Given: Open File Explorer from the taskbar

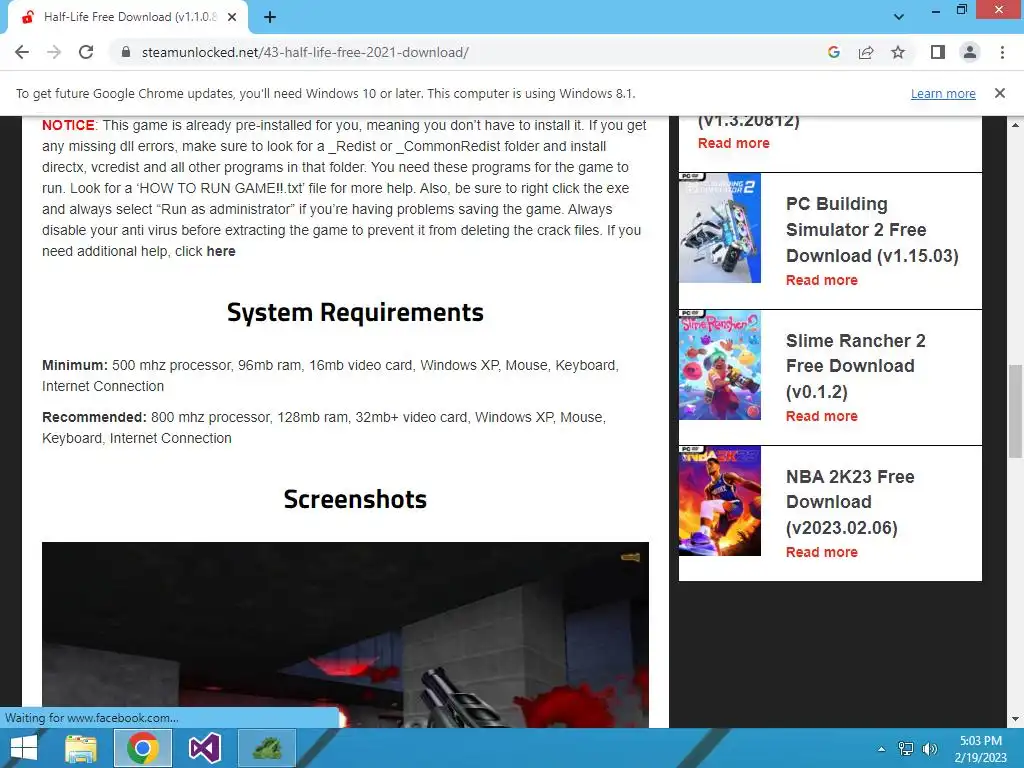Looking at the screenshot, I should (x=81, y=748).
